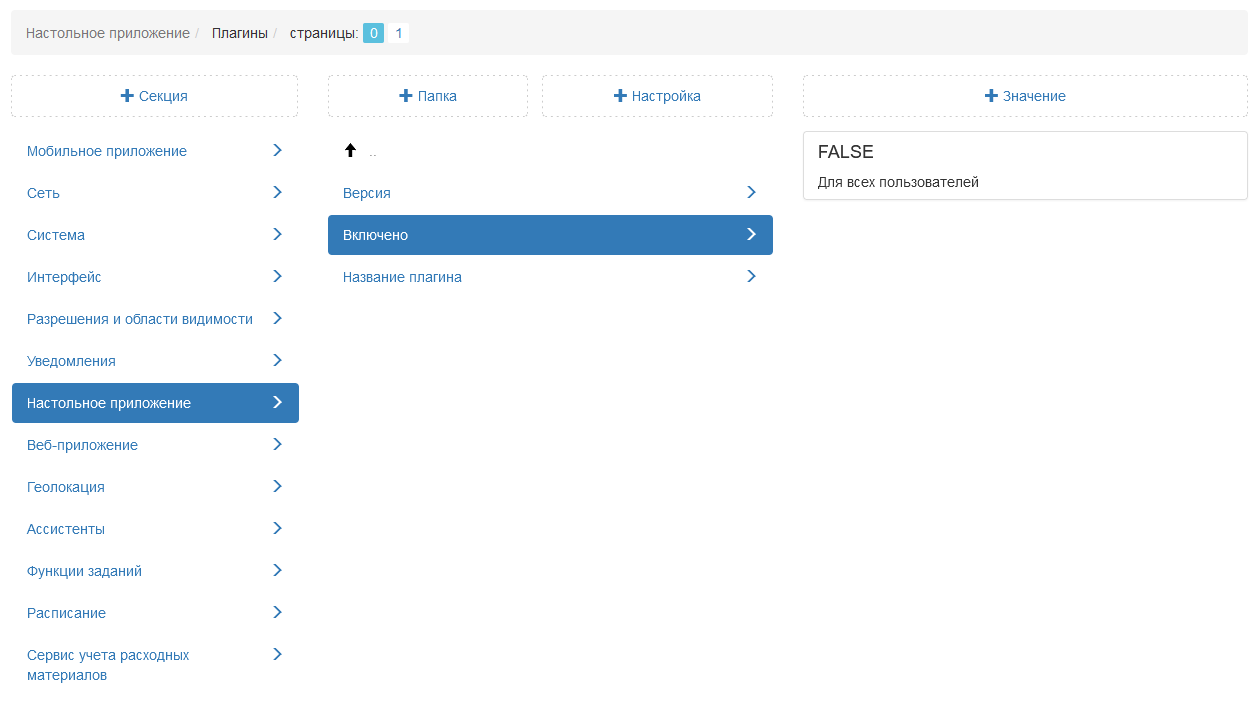Expand chevron of Версия setting
The height and width of the screenshot is (709, 1258).
pos(752,192)
